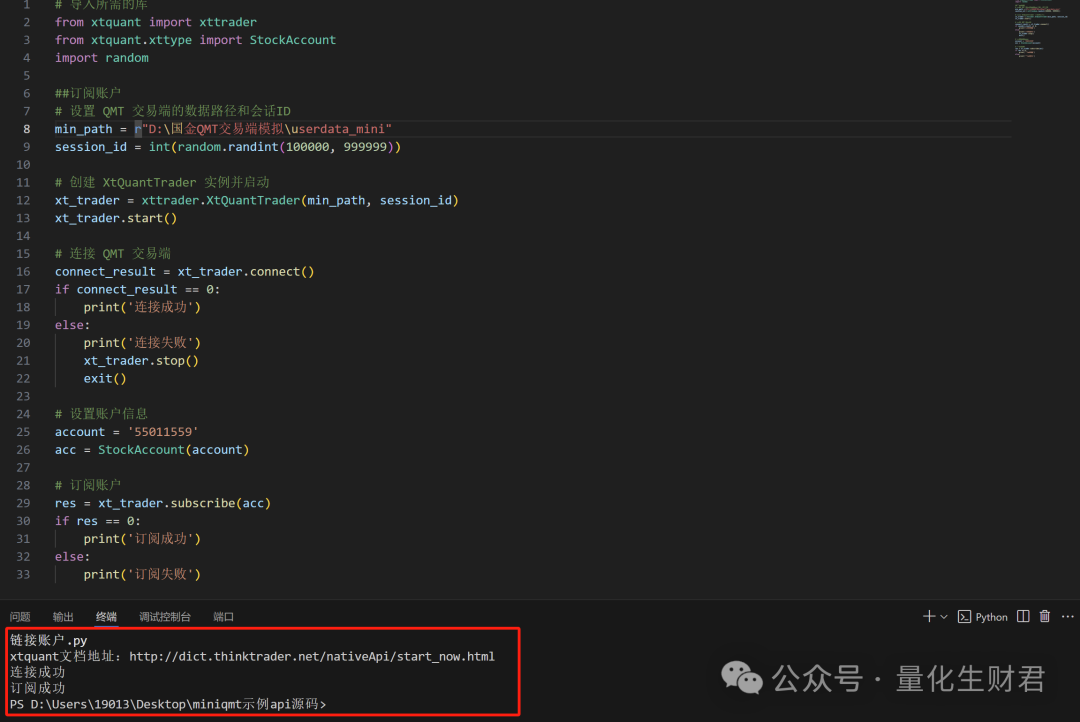Select the Python terminal session icon
Image resolution: width=1080 pixels, height=722 pixels.
[965, 617]
